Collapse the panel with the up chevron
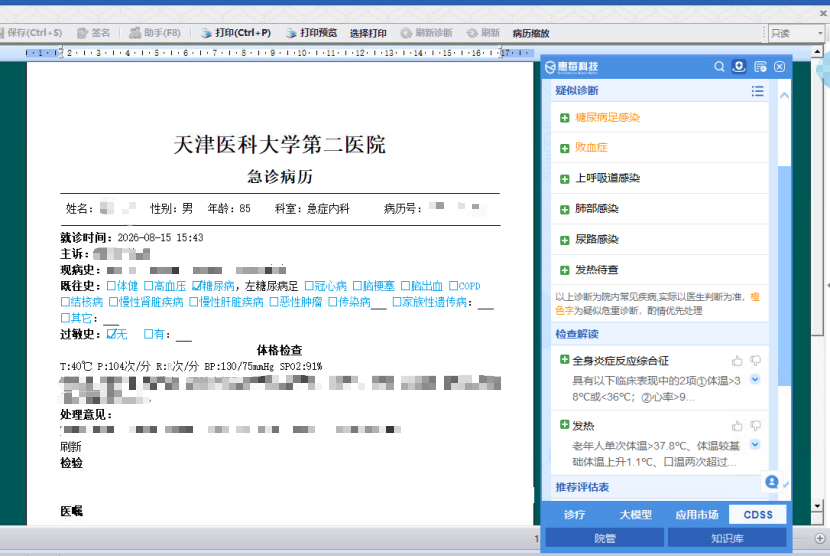The height and width of the screenshot is (556, 830). pyautogui.click(x=784, y=96)
